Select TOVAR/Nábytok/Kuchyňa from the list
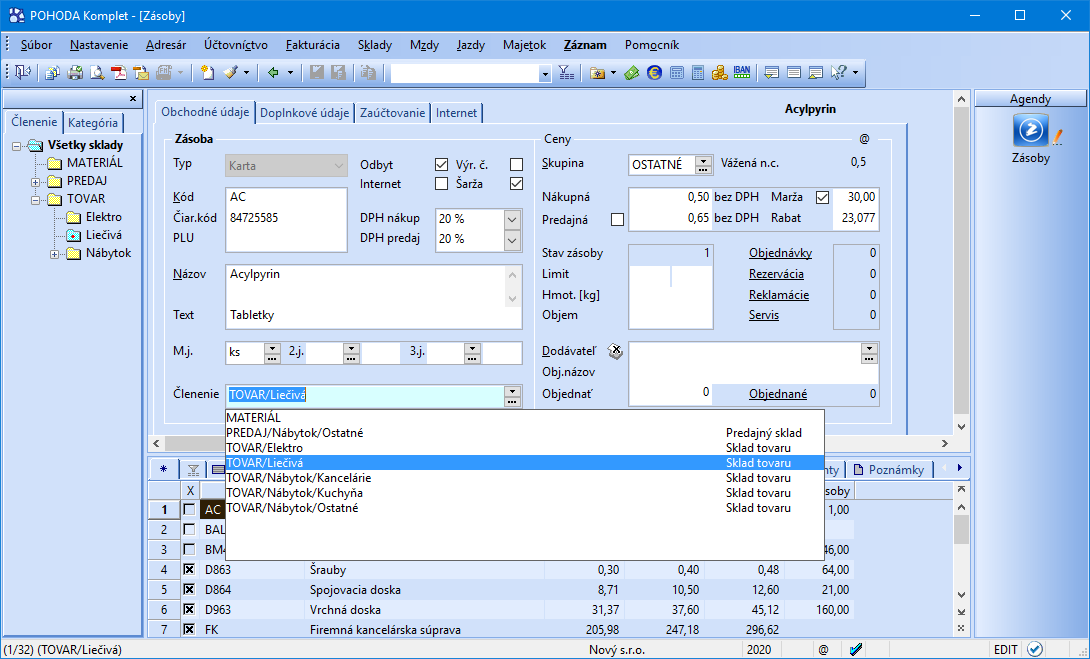 (x=294, y=493)
